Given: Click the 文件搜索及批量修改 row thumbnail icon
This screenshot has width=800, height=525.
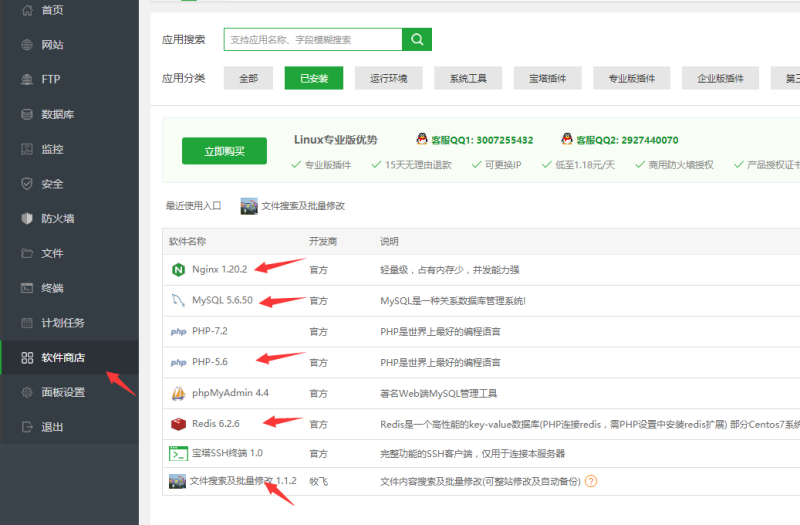Looking at the screenshot, I should (x=177, y=481).
